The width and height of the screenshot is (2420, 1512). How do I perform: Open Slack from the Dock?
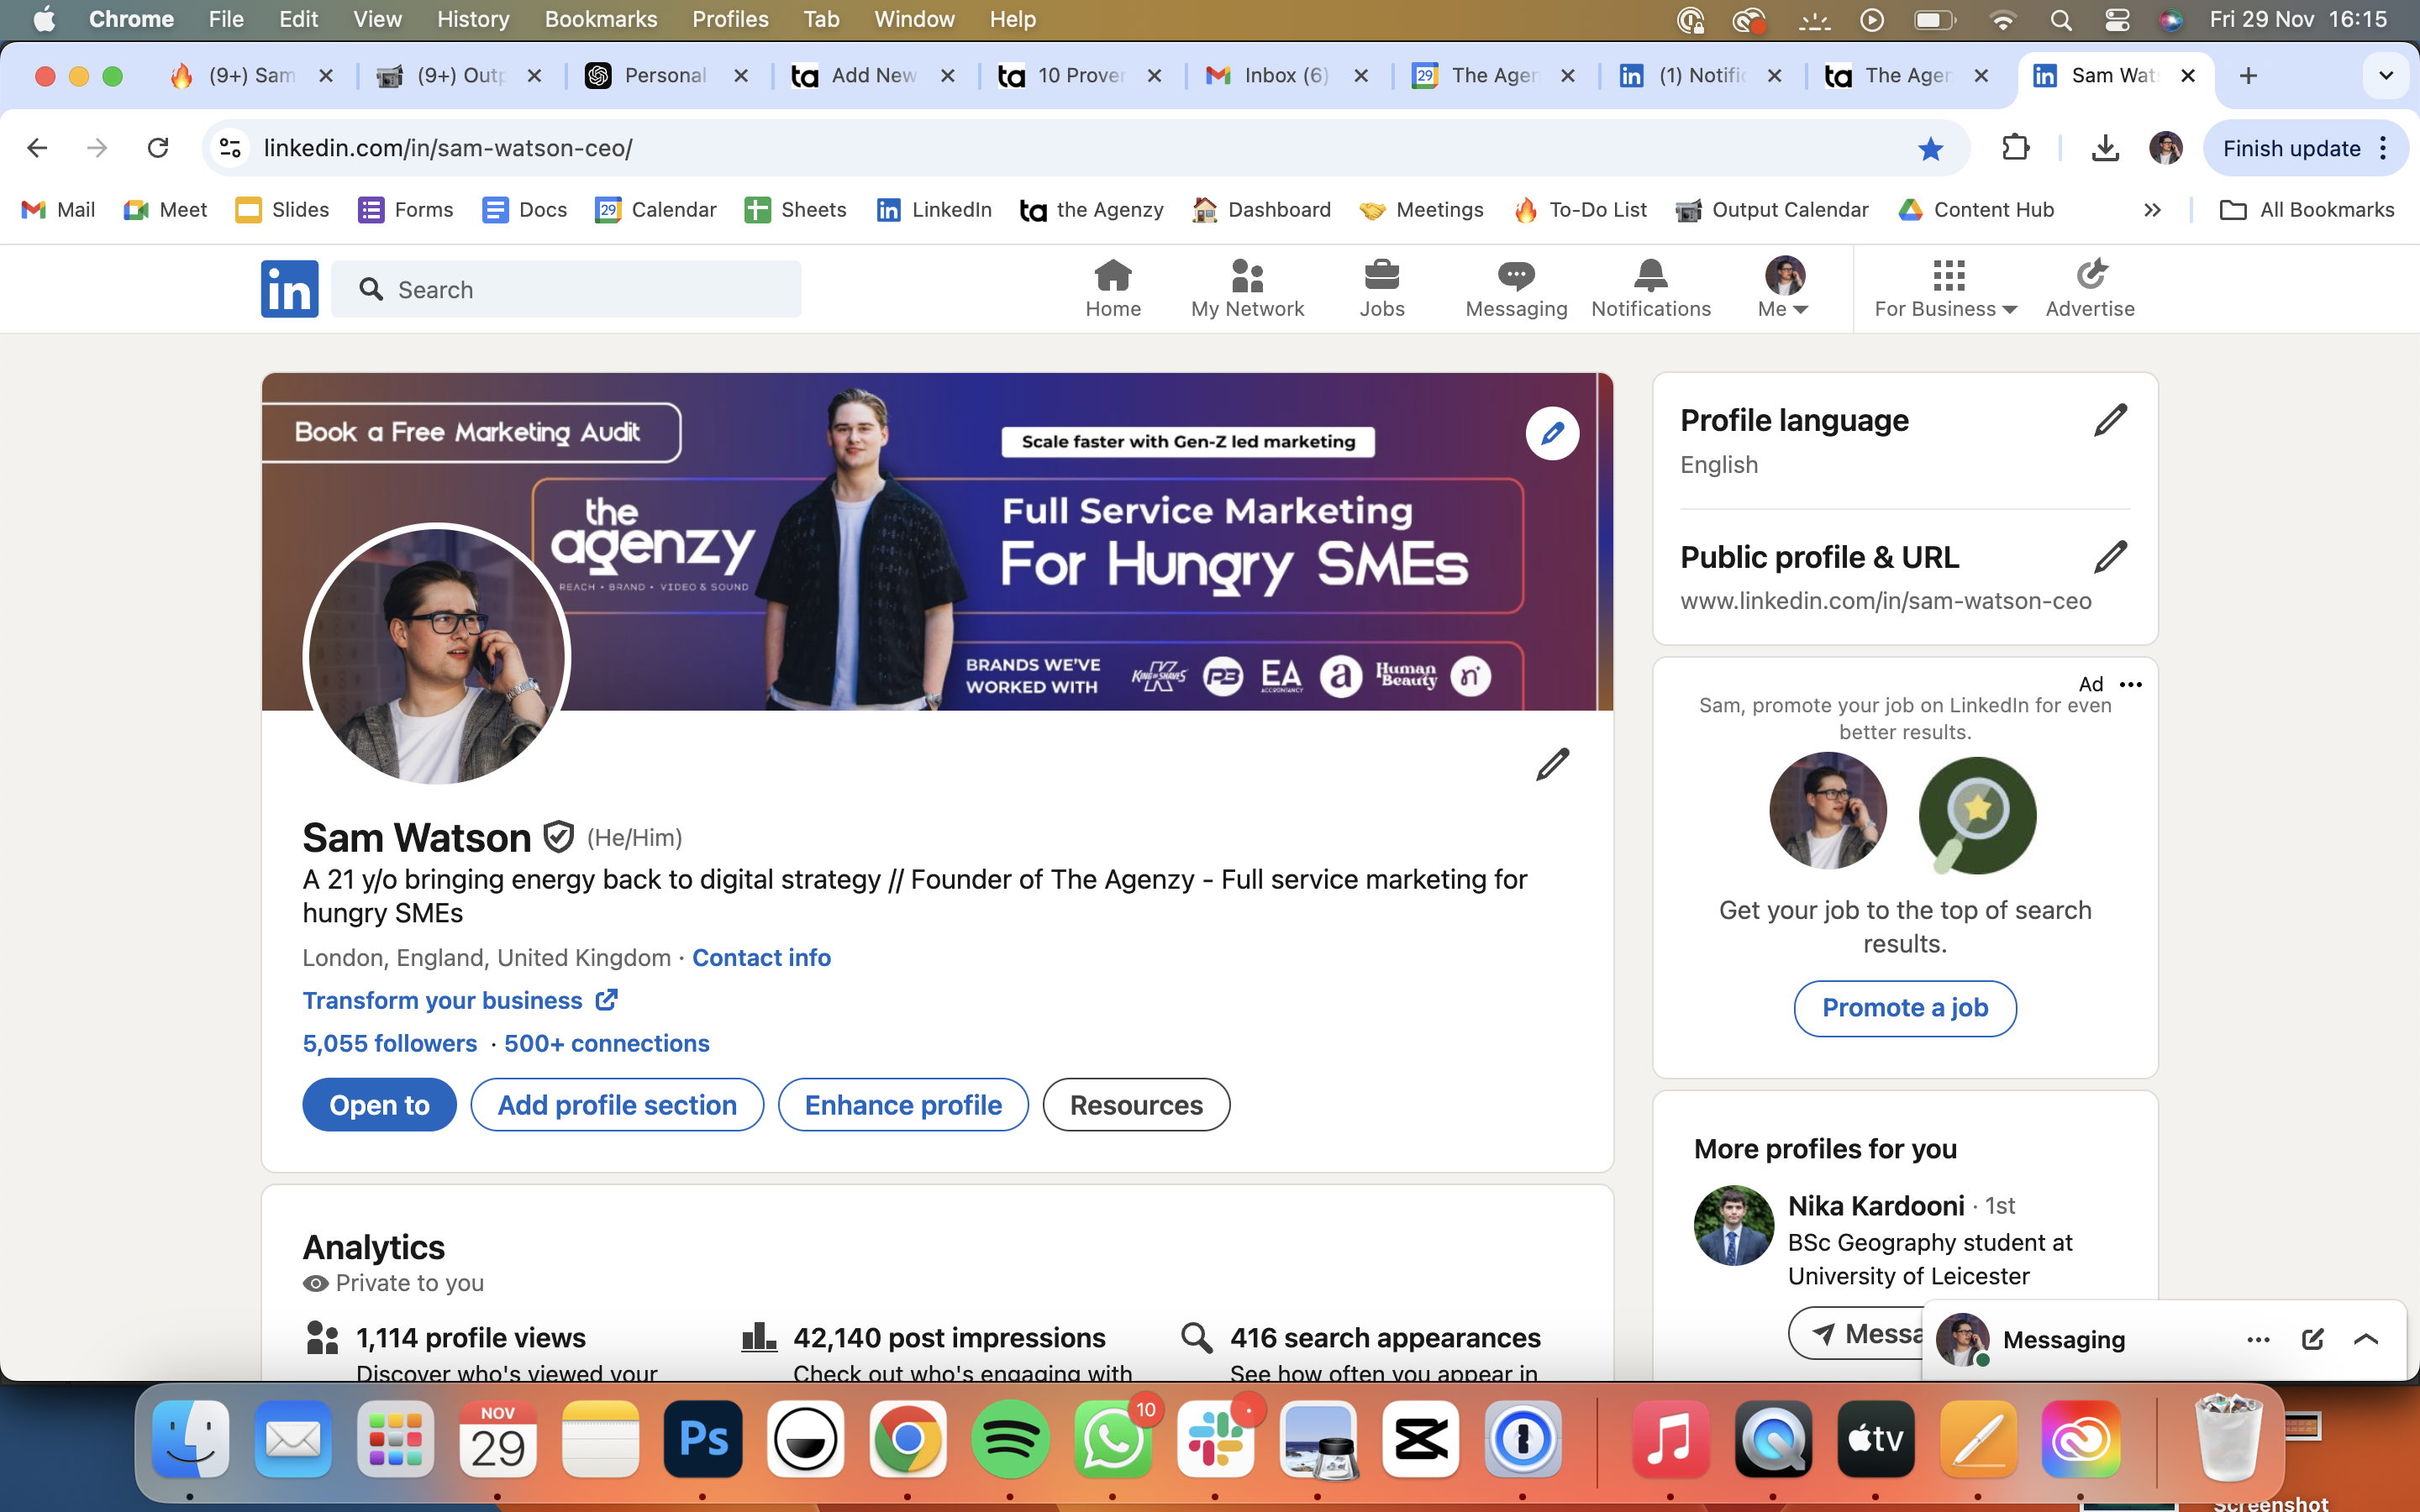pyautogui.click(x=1215, y=1439)
